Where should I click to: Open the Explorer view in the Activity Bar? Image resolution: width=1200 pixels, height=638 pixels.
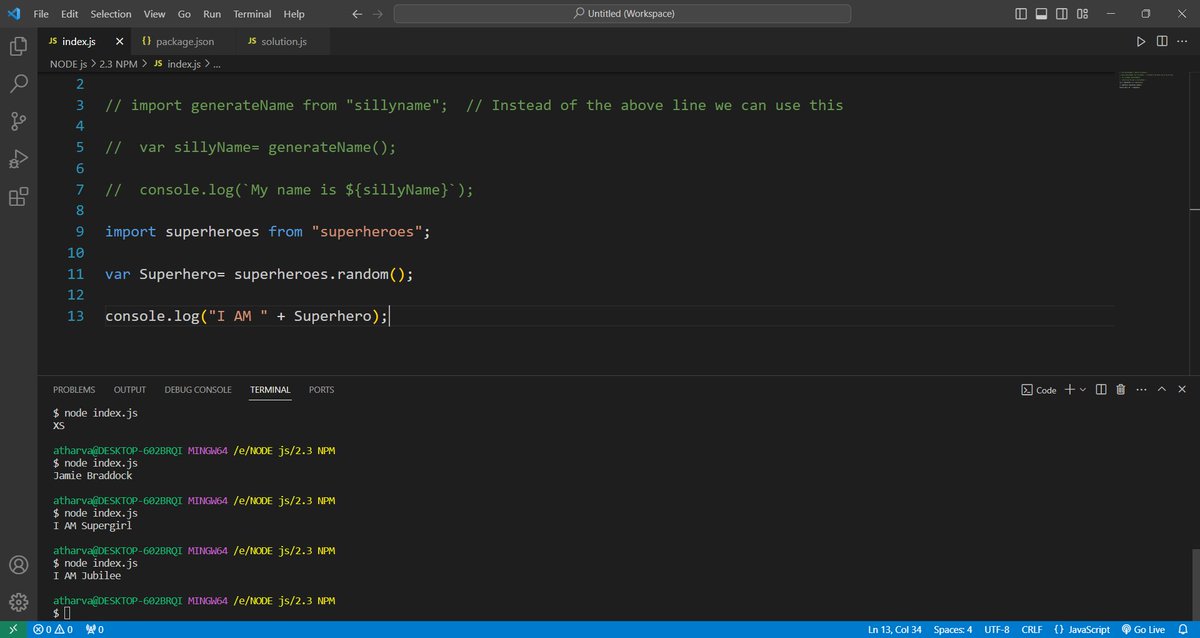pyautogui.click(x=17, y=46)
